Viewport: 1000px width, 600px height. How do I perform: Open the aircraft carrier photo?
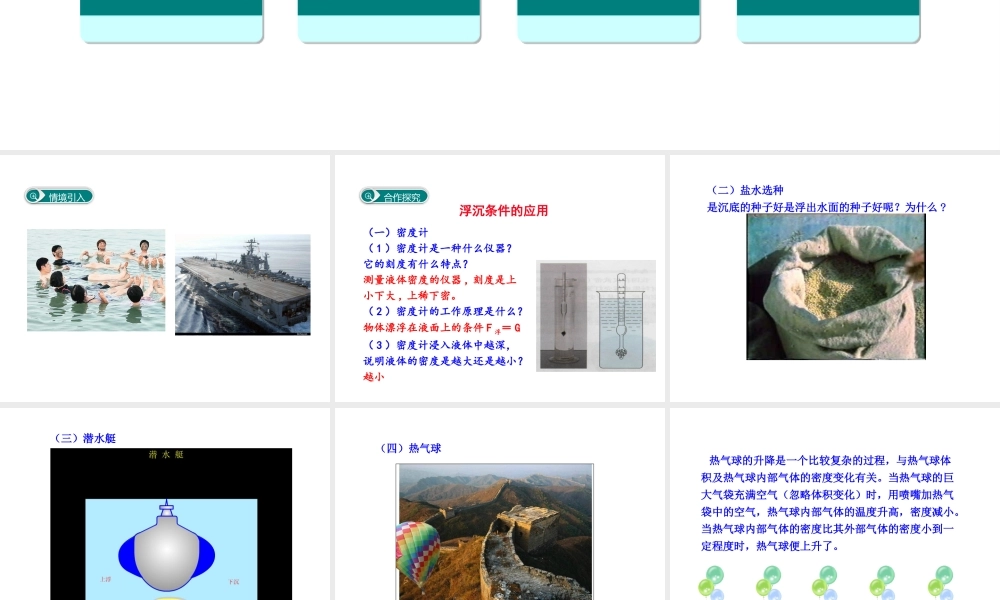coord(243,284)
